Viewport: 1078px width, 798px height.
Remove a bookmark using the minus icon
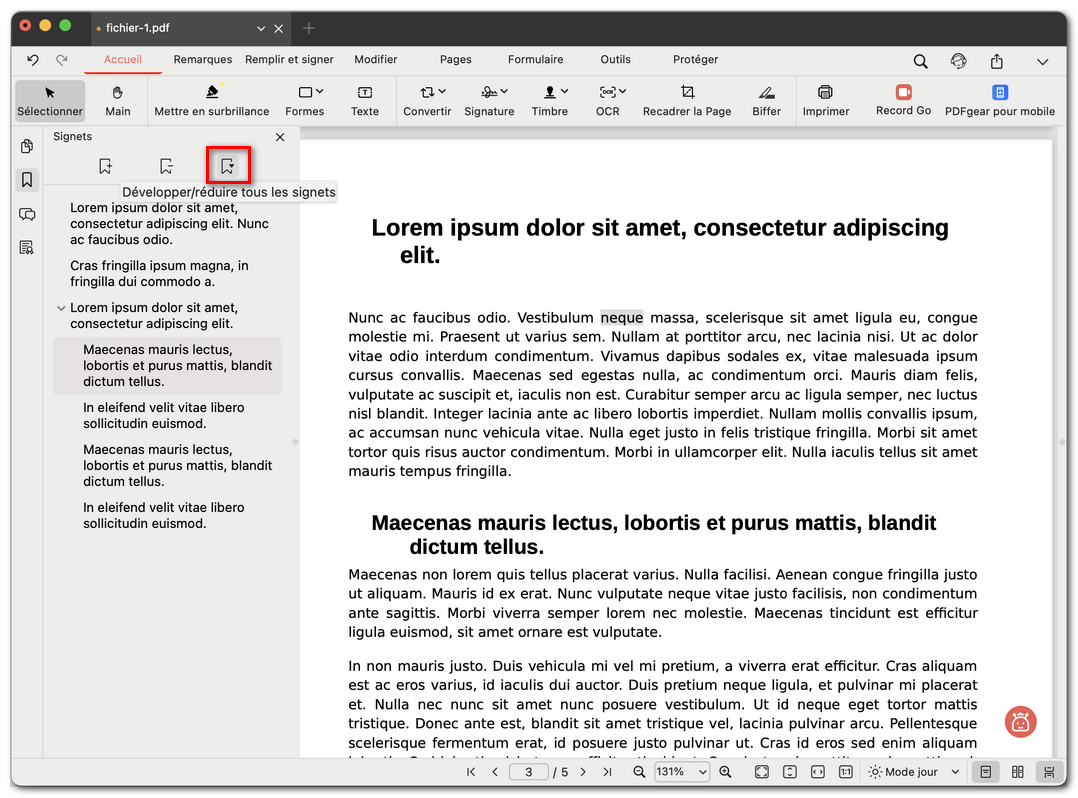pos(165,165)
